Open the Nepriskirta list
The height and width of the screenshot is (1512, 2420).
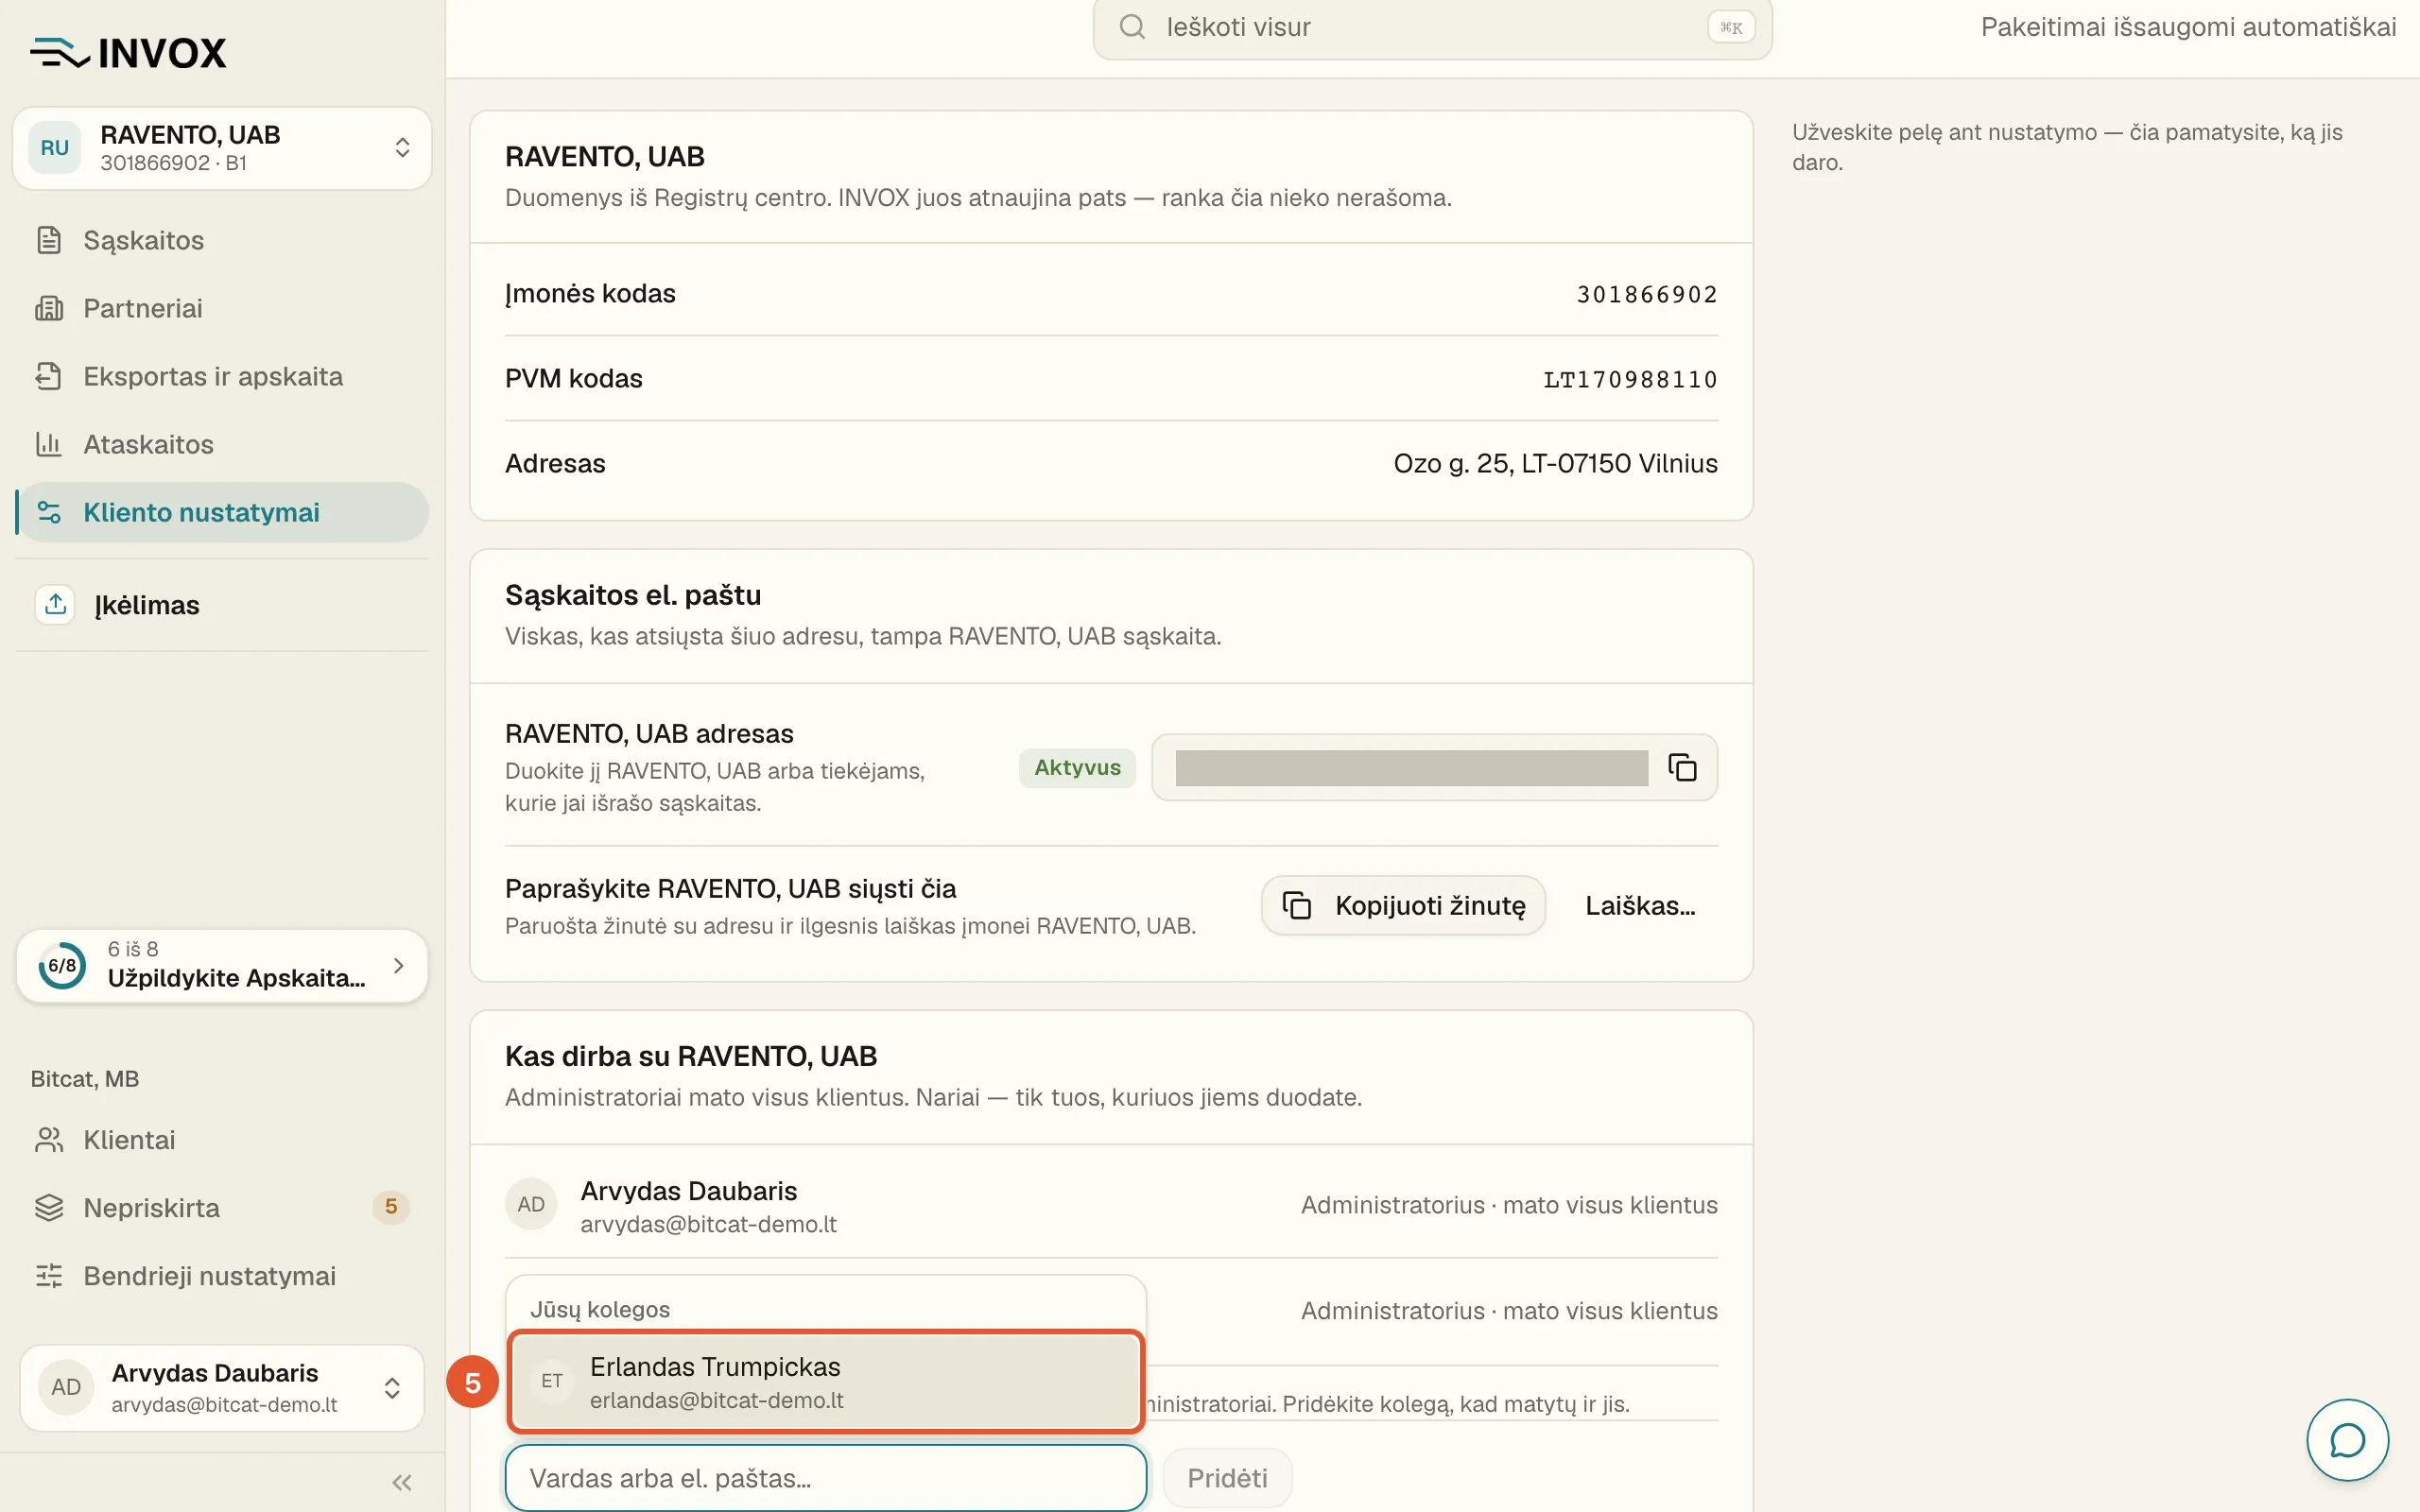point(222,1208)
